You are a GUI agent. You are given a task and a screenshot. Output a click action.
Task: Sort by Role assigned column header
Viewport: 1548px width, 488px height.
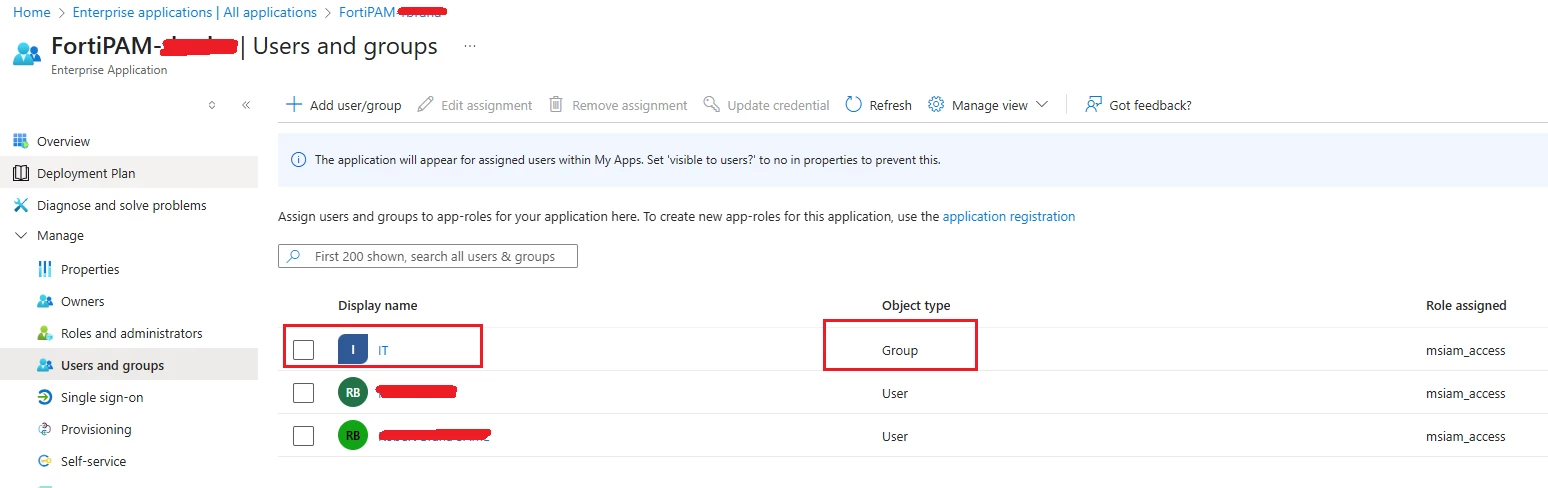1466,305
